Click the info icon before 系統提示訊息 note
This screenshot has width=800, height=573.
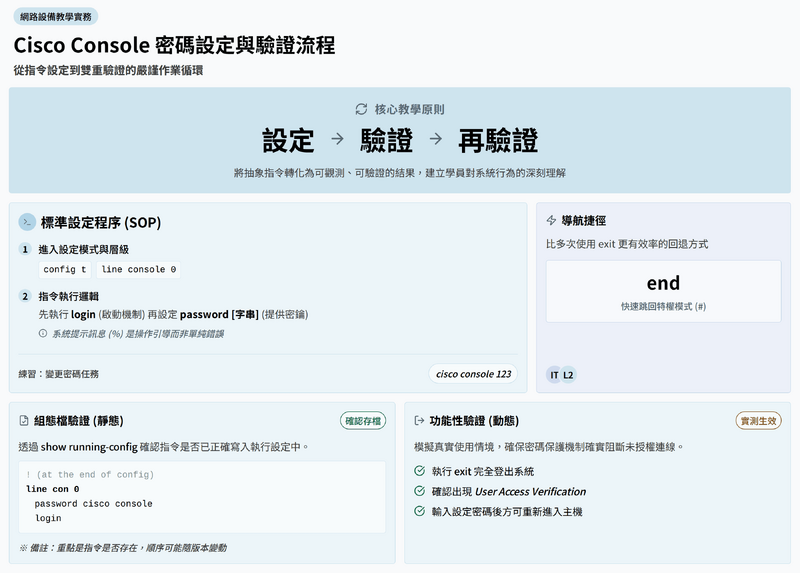(x=42, y=333)
